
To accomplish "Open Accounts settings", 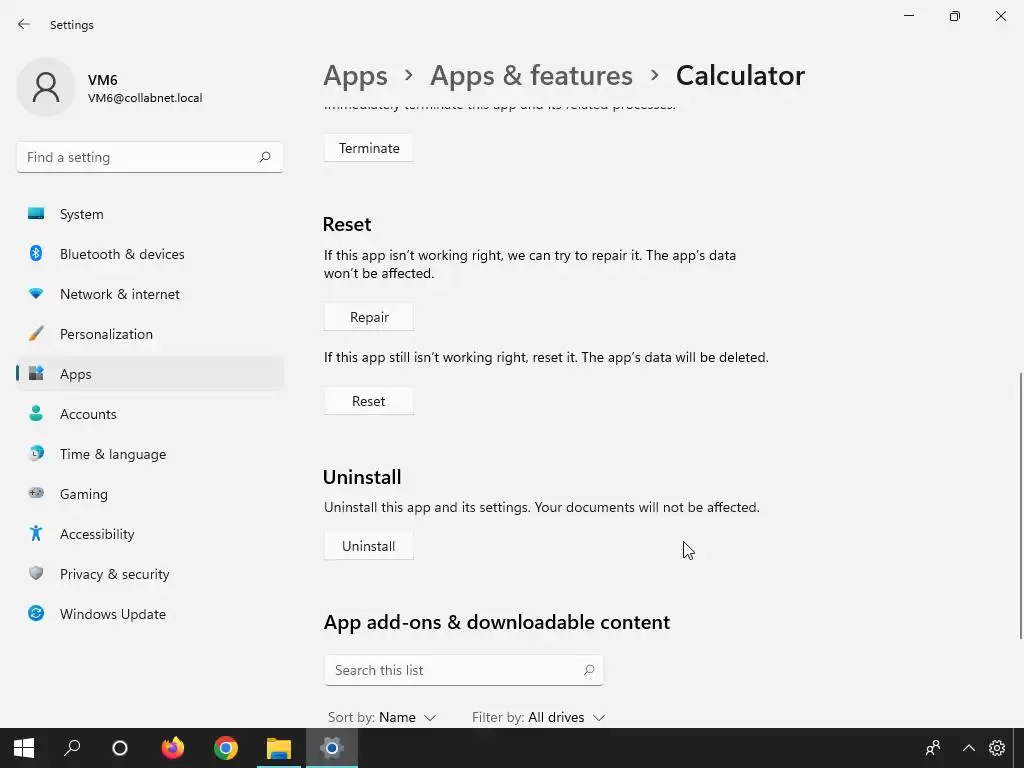I will [150, 414].
